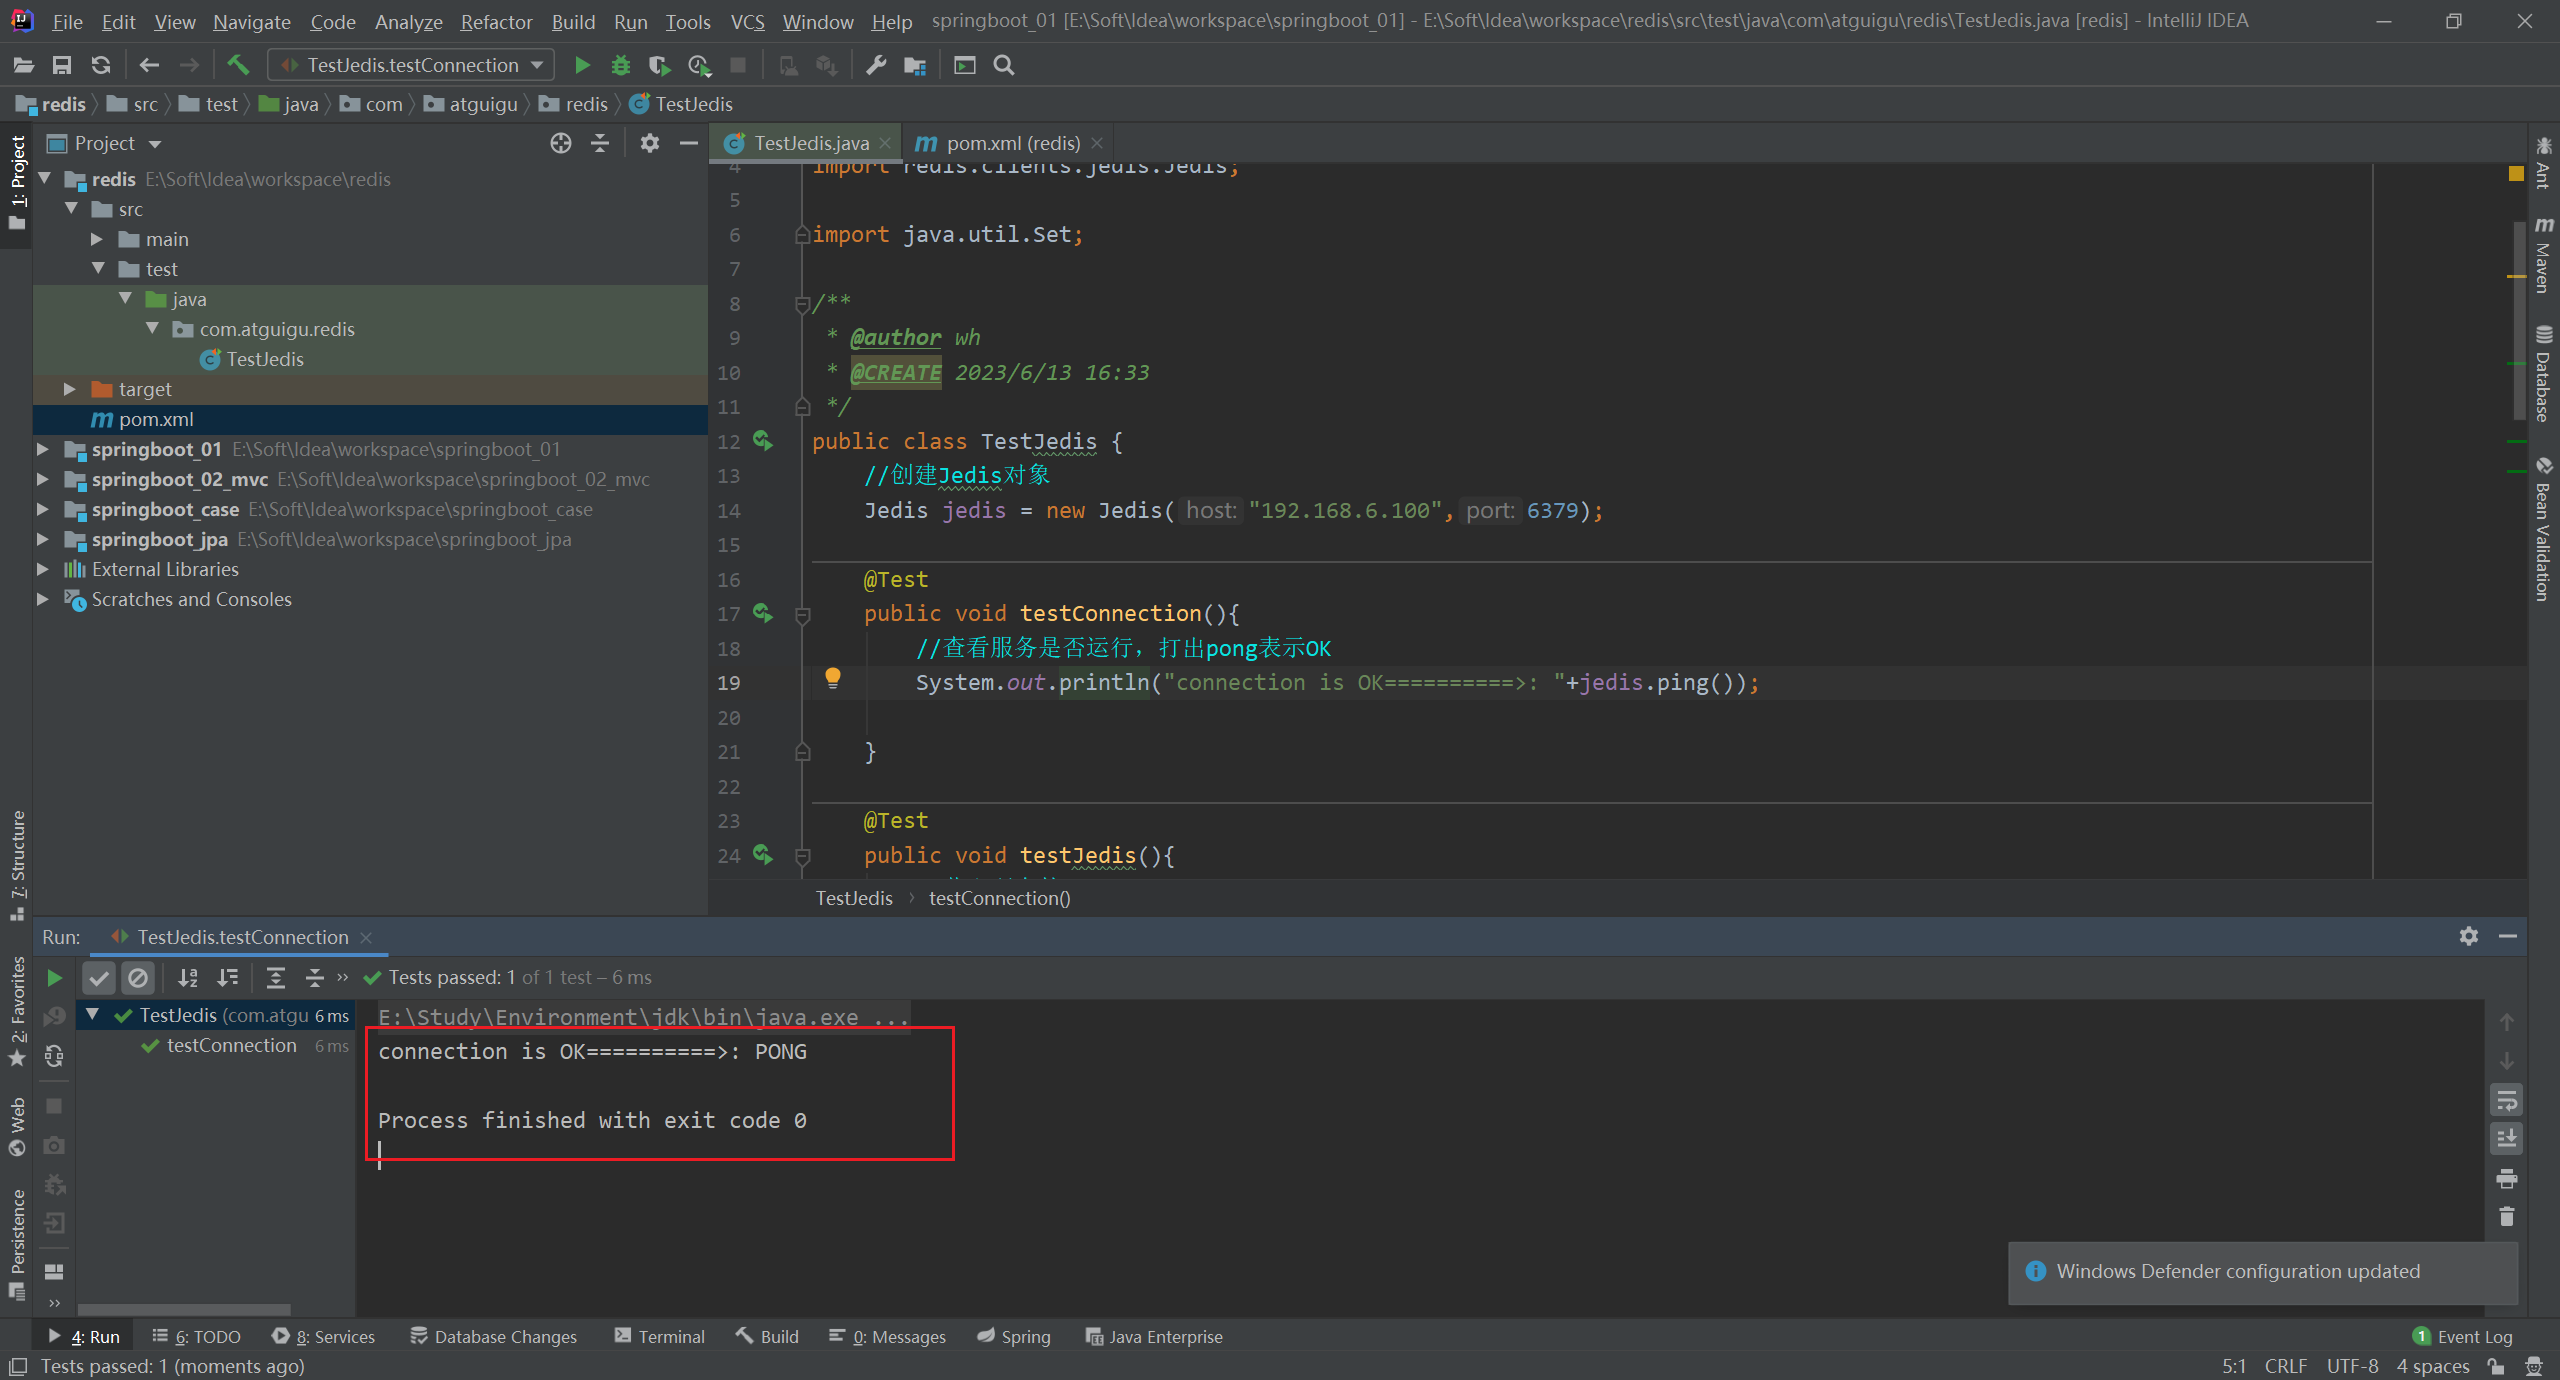2560x1380 pixels.
Task: Expand the main folder
Action: [97, 239]
